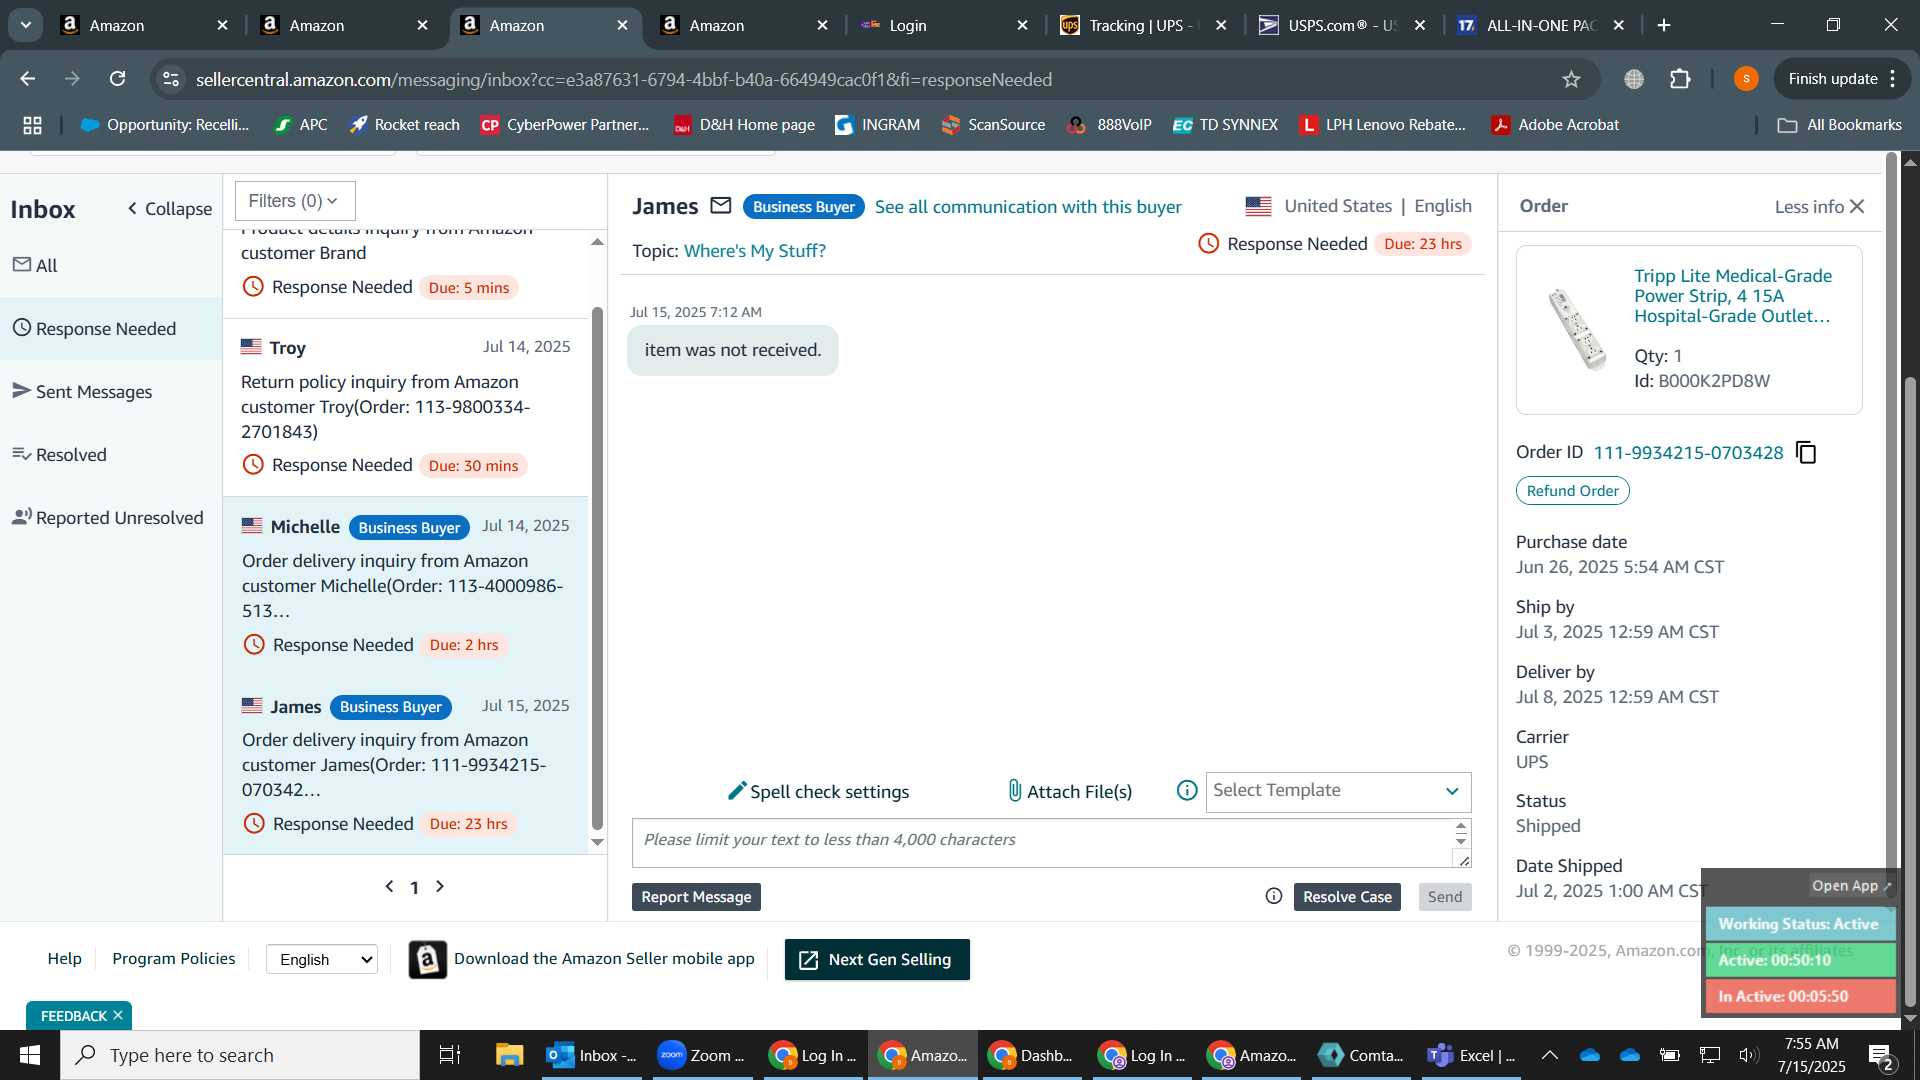This screenshot has width=1920, height=1080.
Task: Open the Select Template info icon
Action: point(1187,791)
